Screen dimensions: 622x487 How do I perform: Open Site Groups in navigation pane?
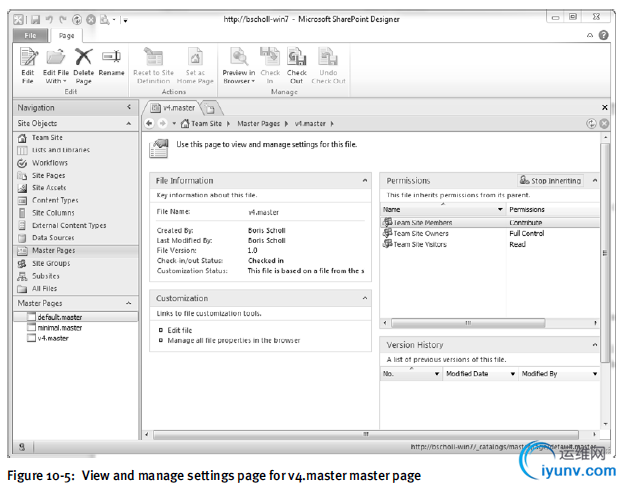pyautogui.click(x=52, y=263)
